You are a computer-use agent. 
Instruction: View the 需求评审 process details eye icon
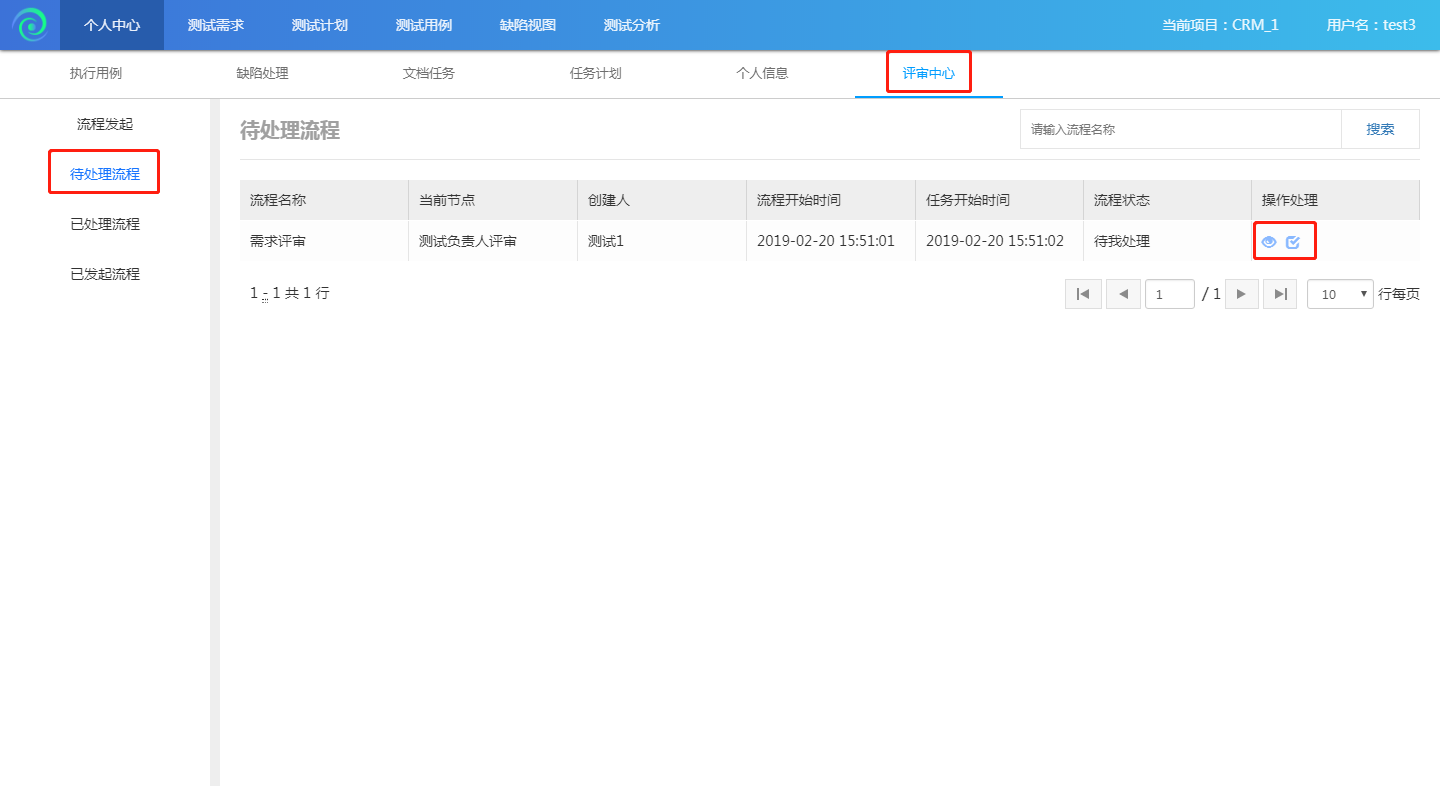1269,242
